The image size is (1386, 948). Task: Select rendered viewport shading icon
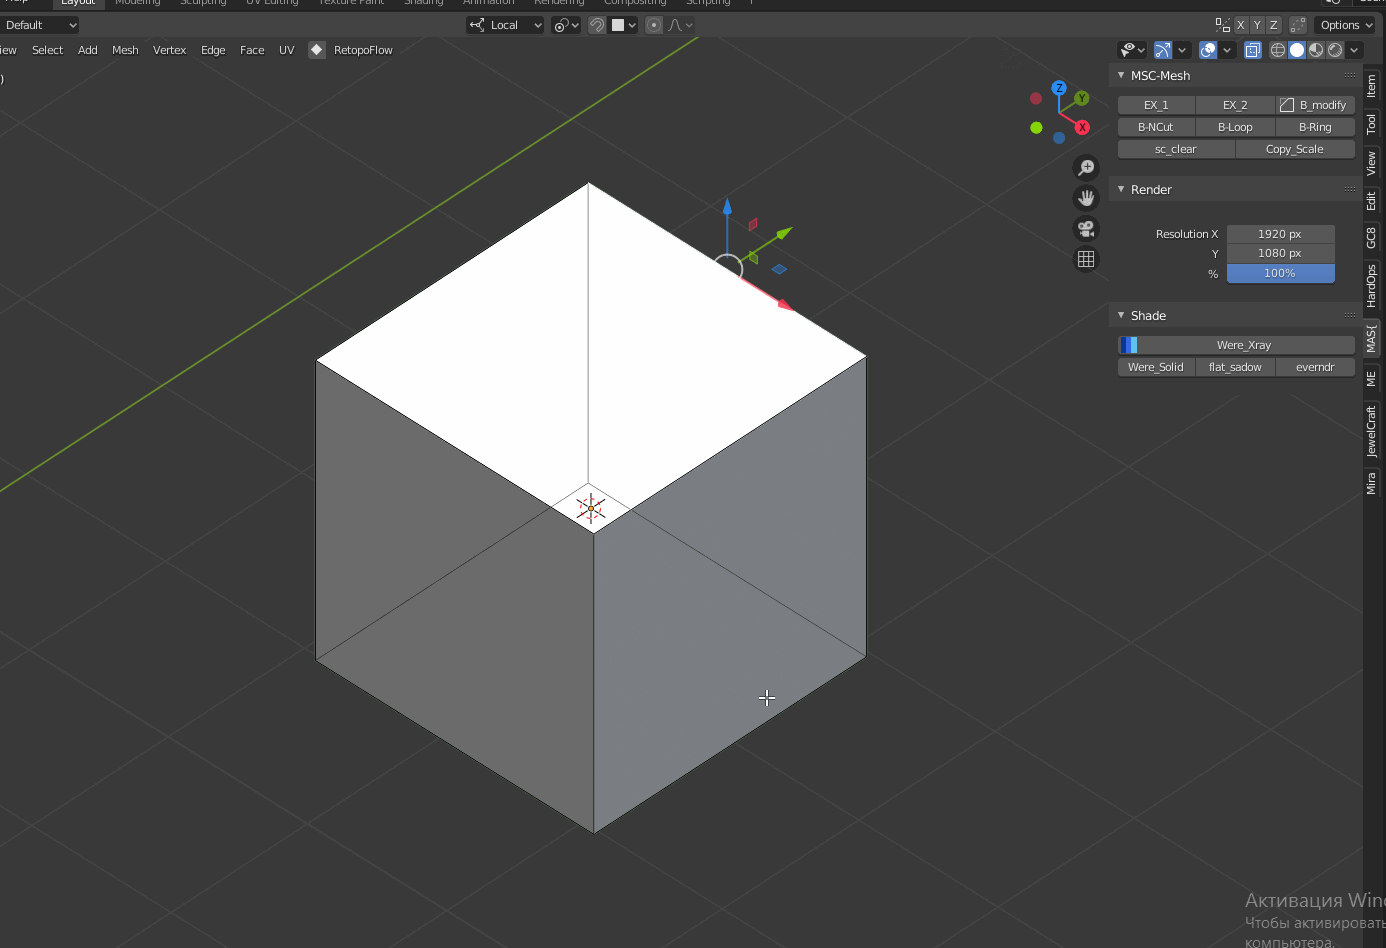pyautogui.click(x=1335, y=50)
